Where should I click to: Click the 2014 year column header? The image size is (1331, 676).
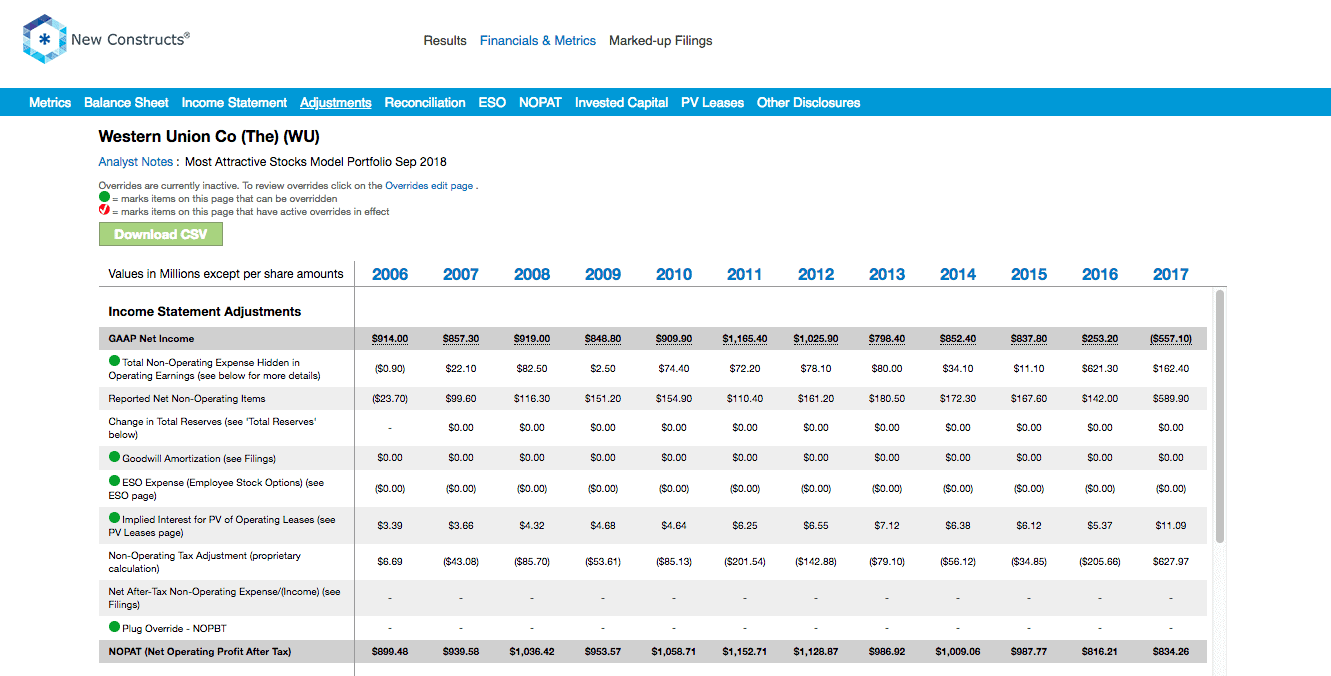(958, 274)
